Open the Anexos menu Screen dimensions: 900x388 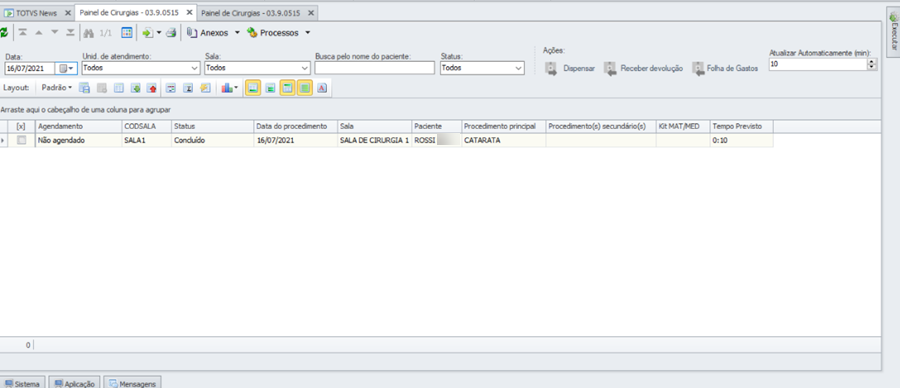click(213, 33)
